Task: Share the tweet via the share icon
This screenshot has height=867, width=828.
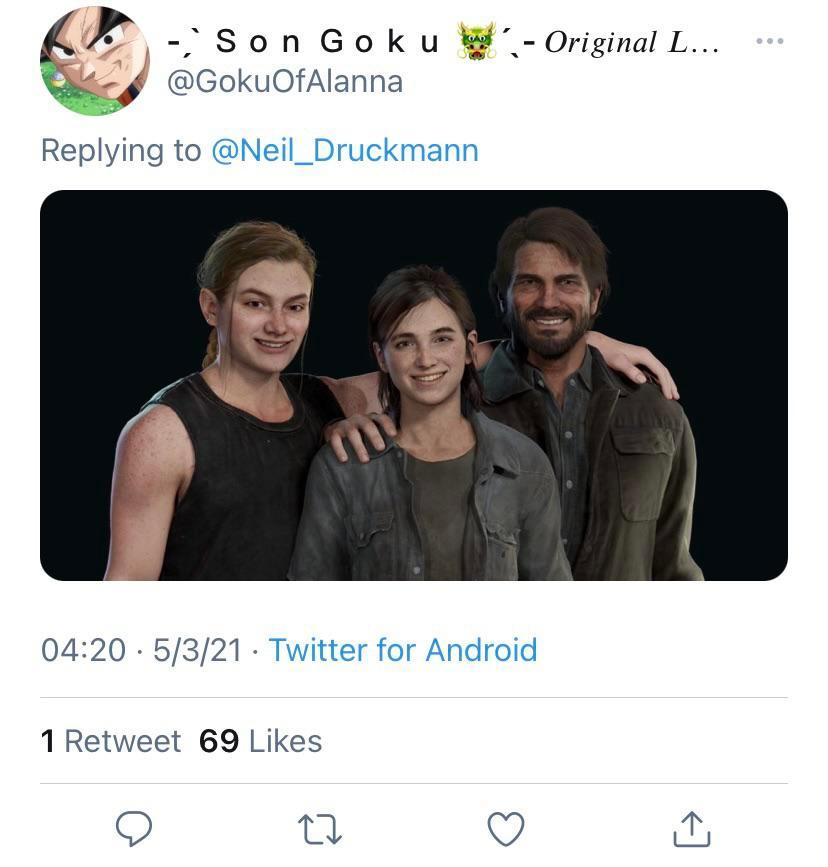Action: tap(692, 828)
